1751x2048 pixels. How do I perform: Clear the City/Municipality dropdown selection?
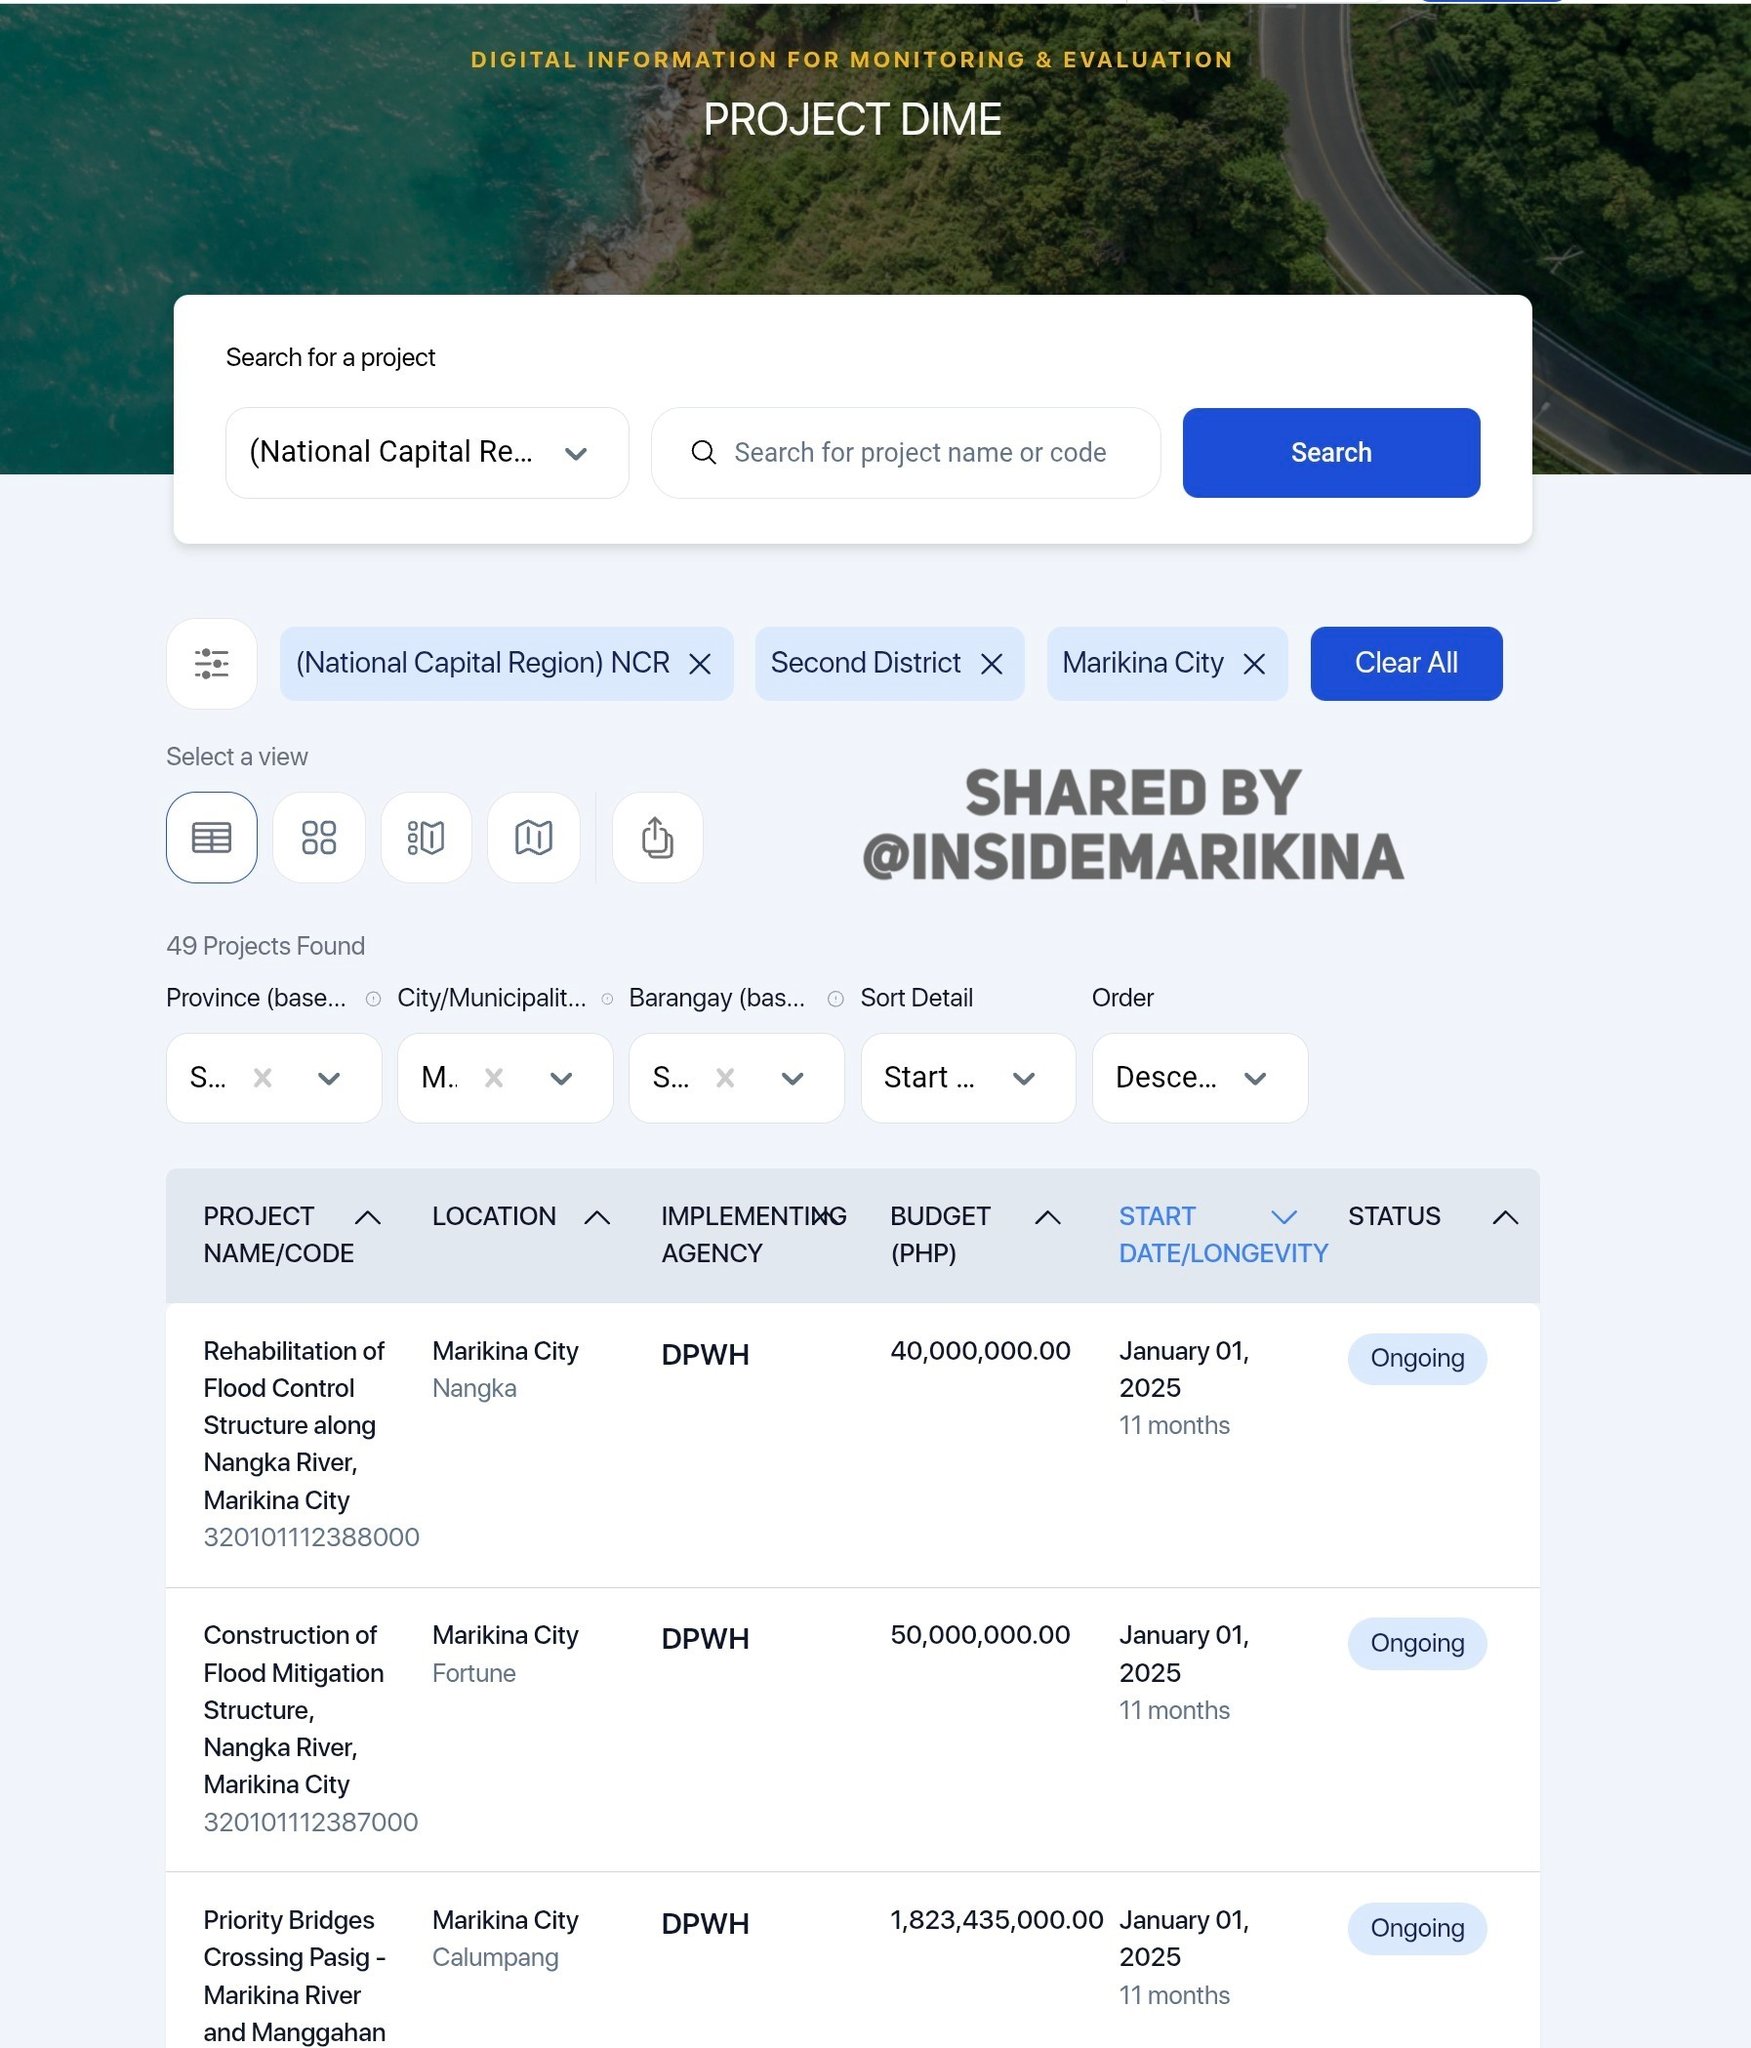[x=493, y=1077]
